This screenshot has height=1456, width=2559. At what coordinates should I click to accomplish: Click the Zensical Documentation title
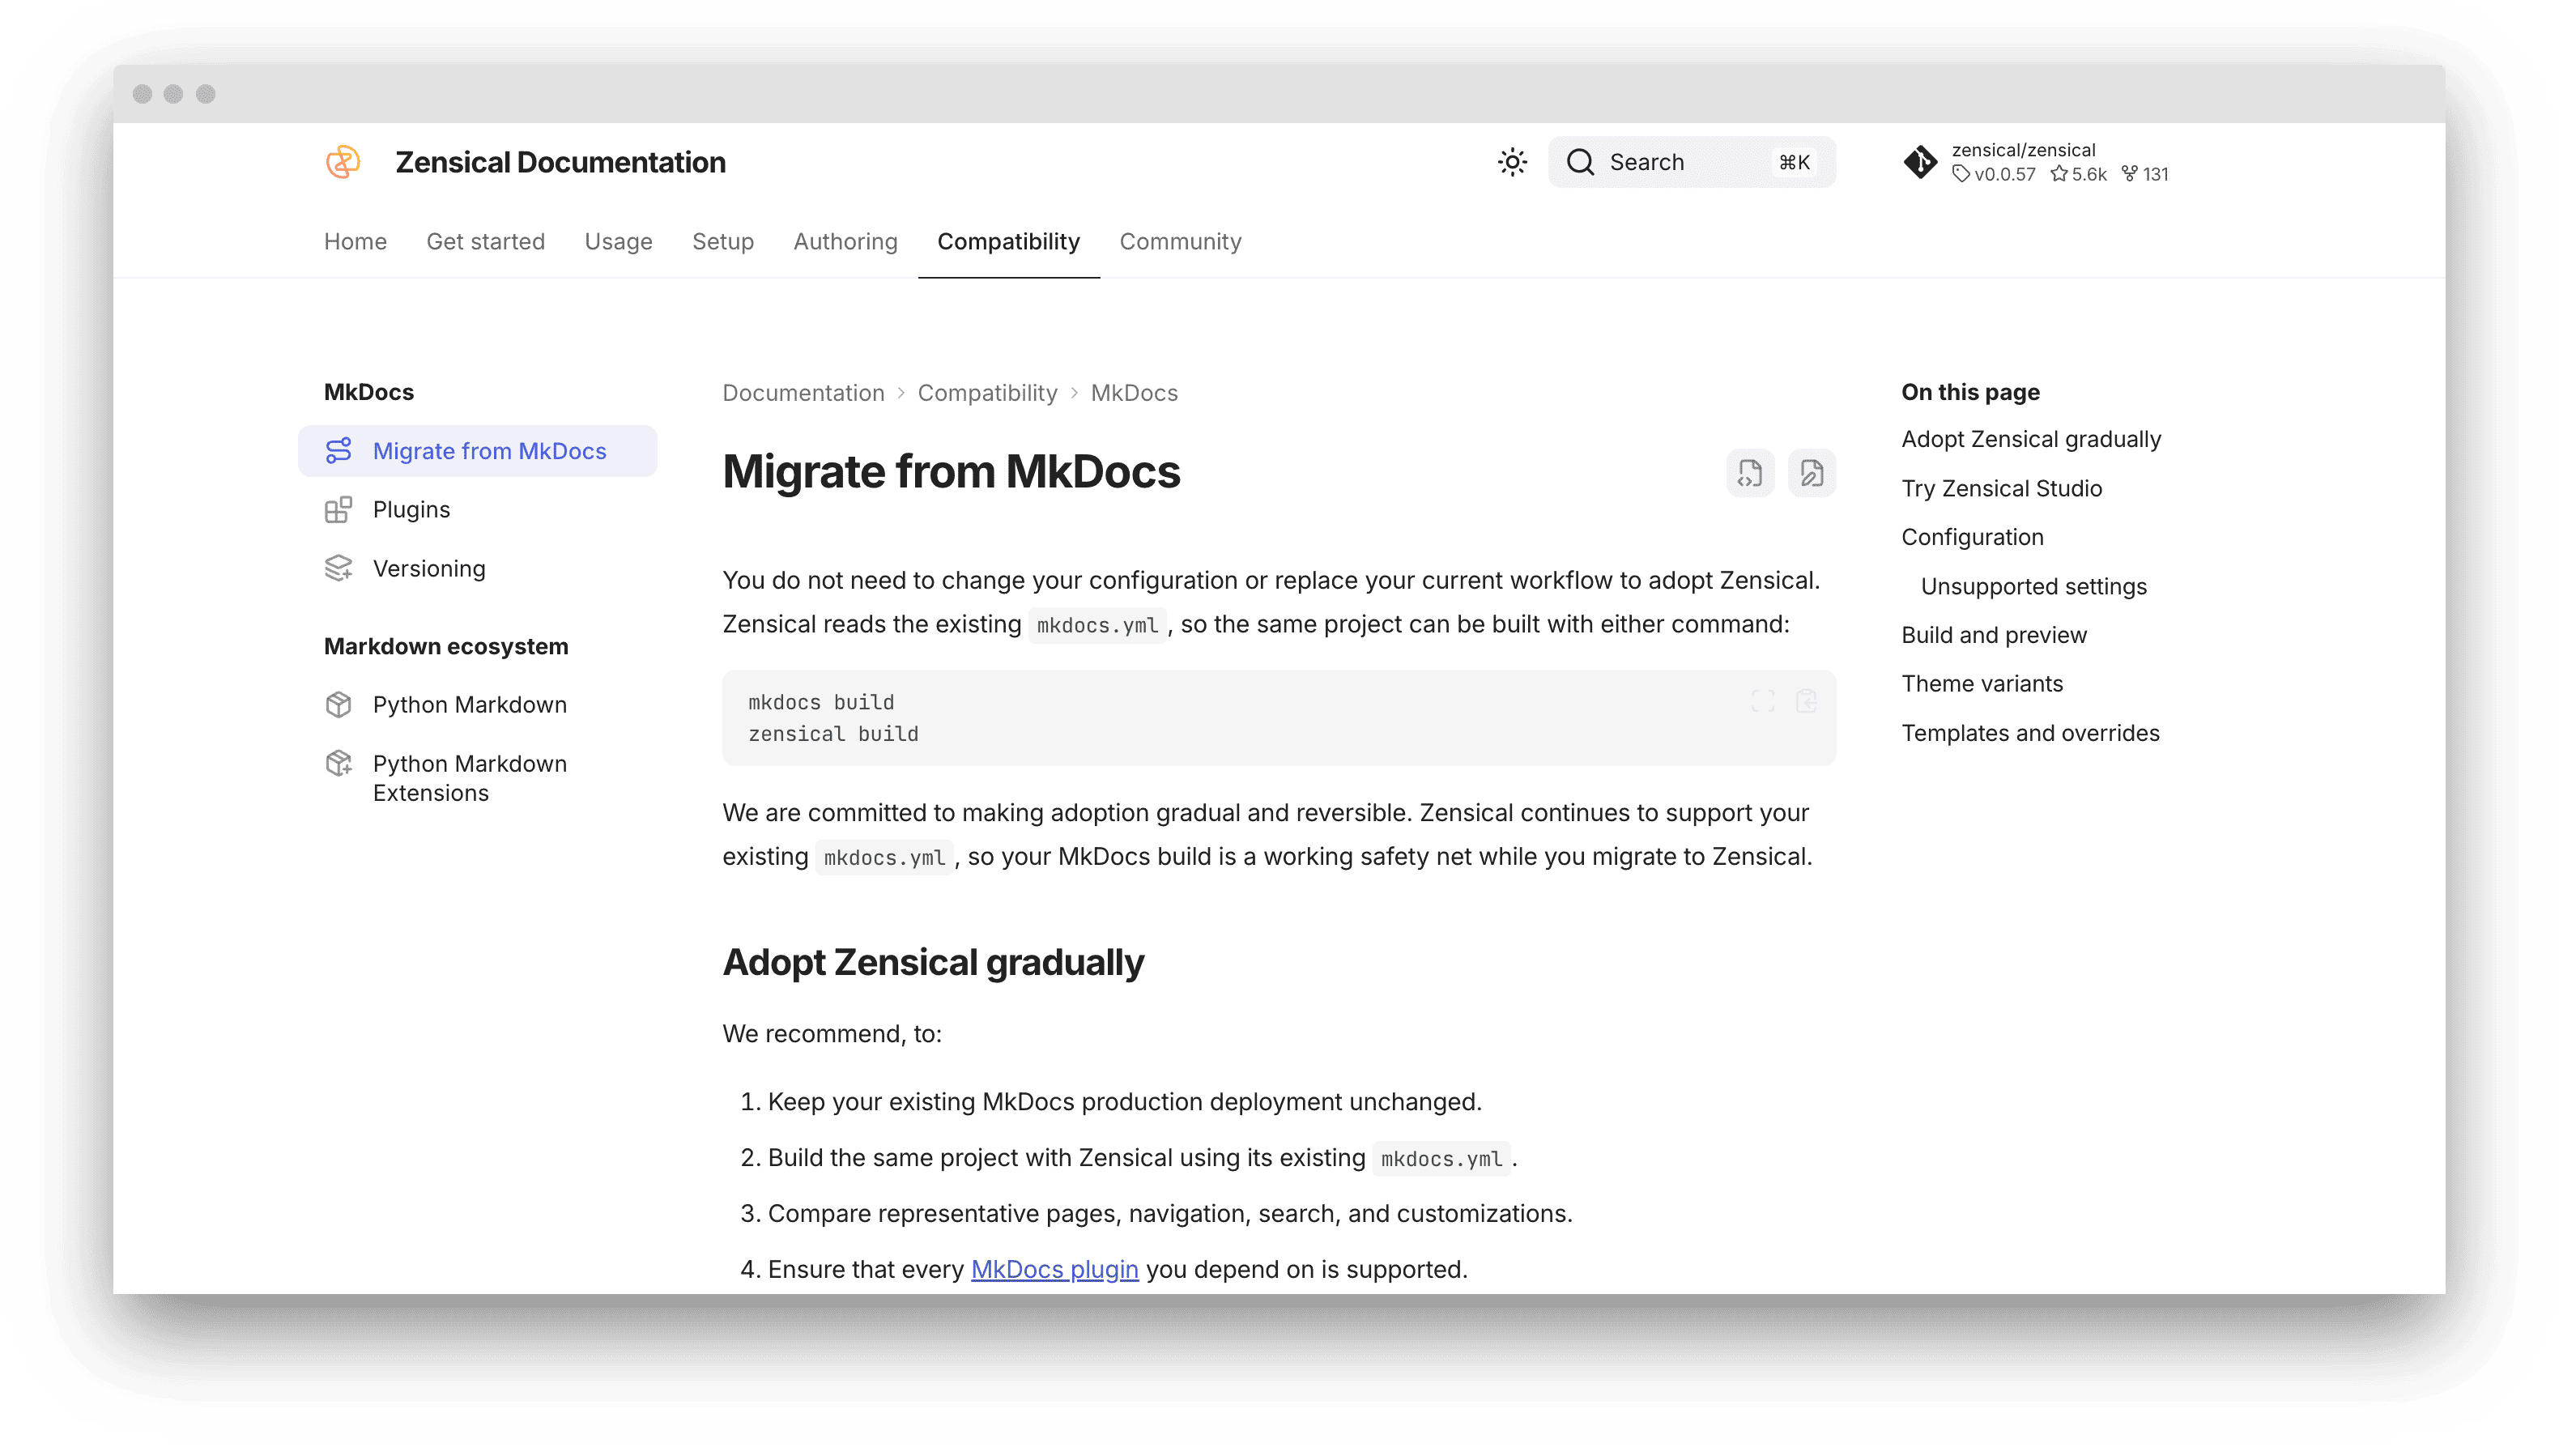click(x=560, y=162)
